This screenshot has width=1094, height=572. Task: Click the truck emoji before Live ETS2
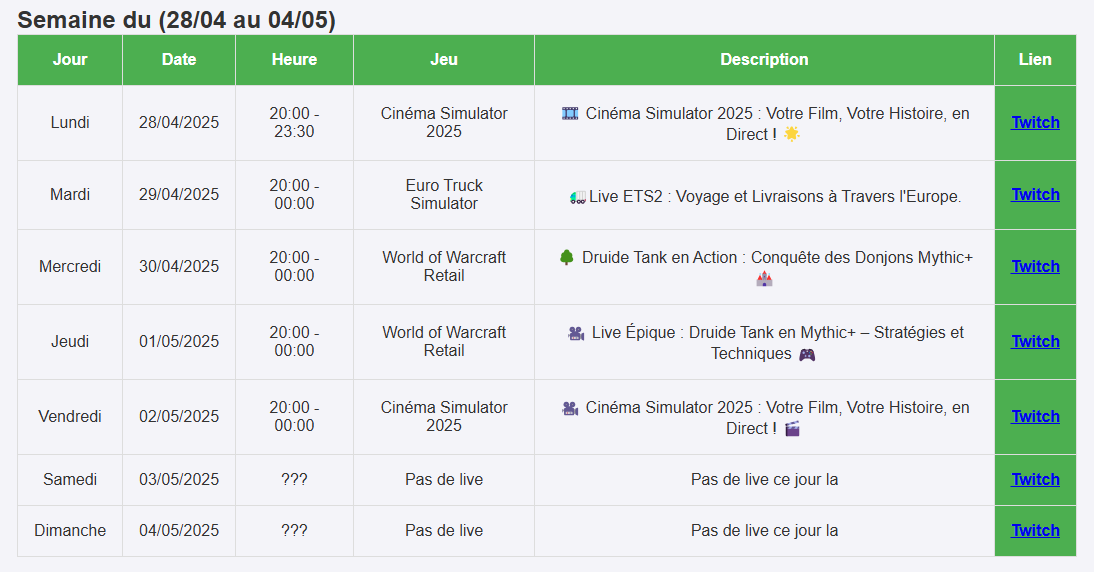point(577,198)
